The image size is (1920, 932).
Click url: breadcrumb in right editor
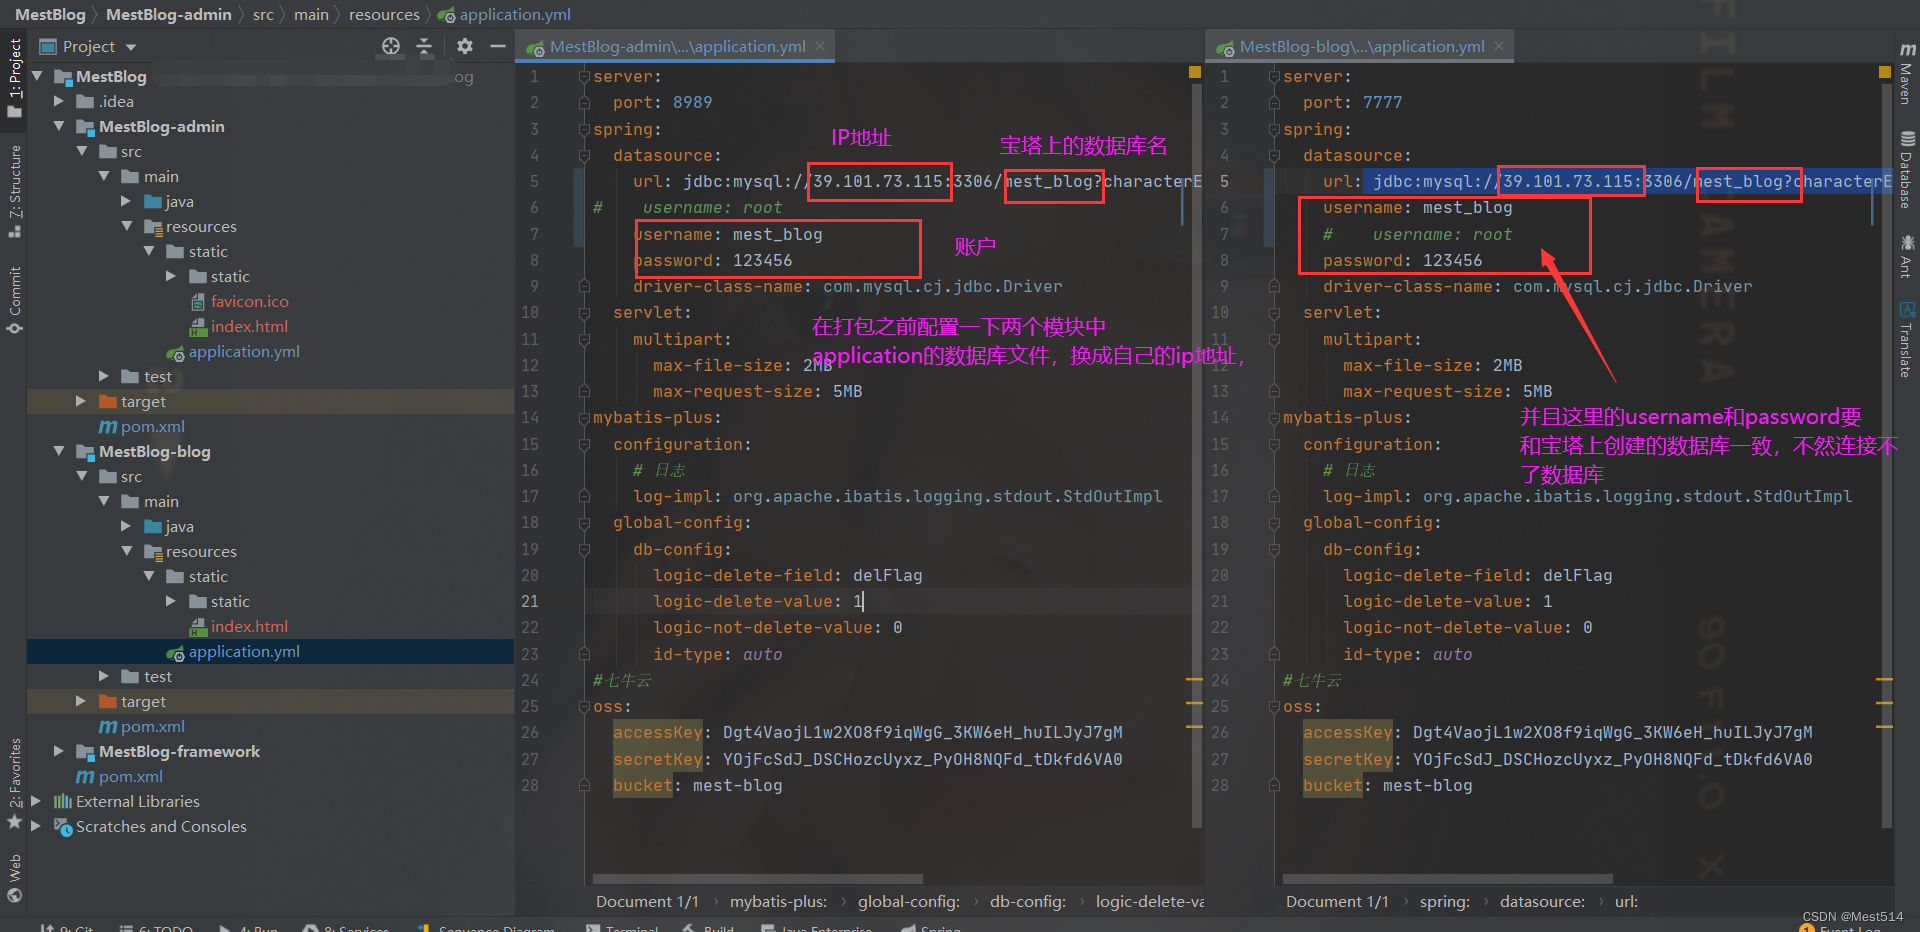pyautogui.click(x=1626, y=901)
